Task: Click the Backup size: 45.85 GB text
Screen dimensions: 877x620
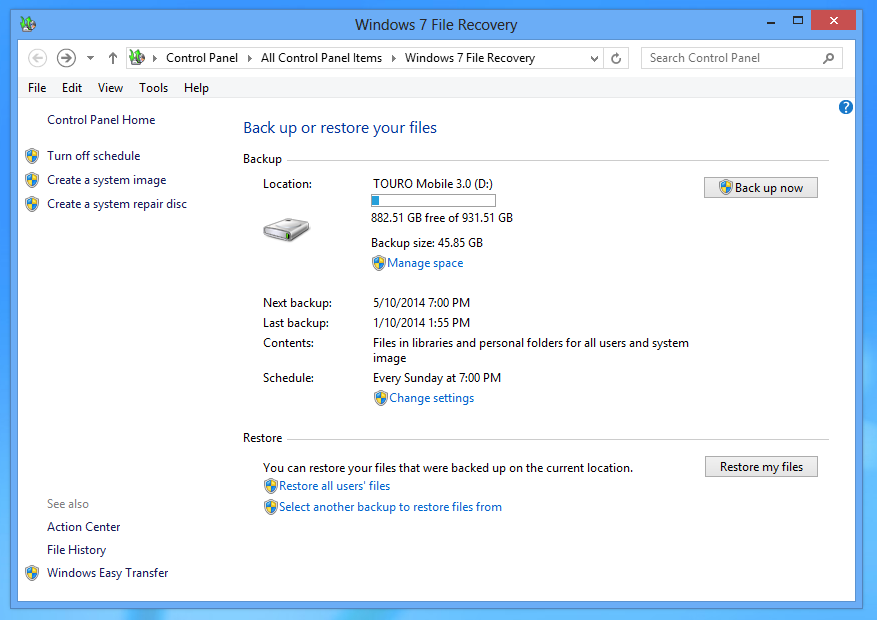Action: 427,243
